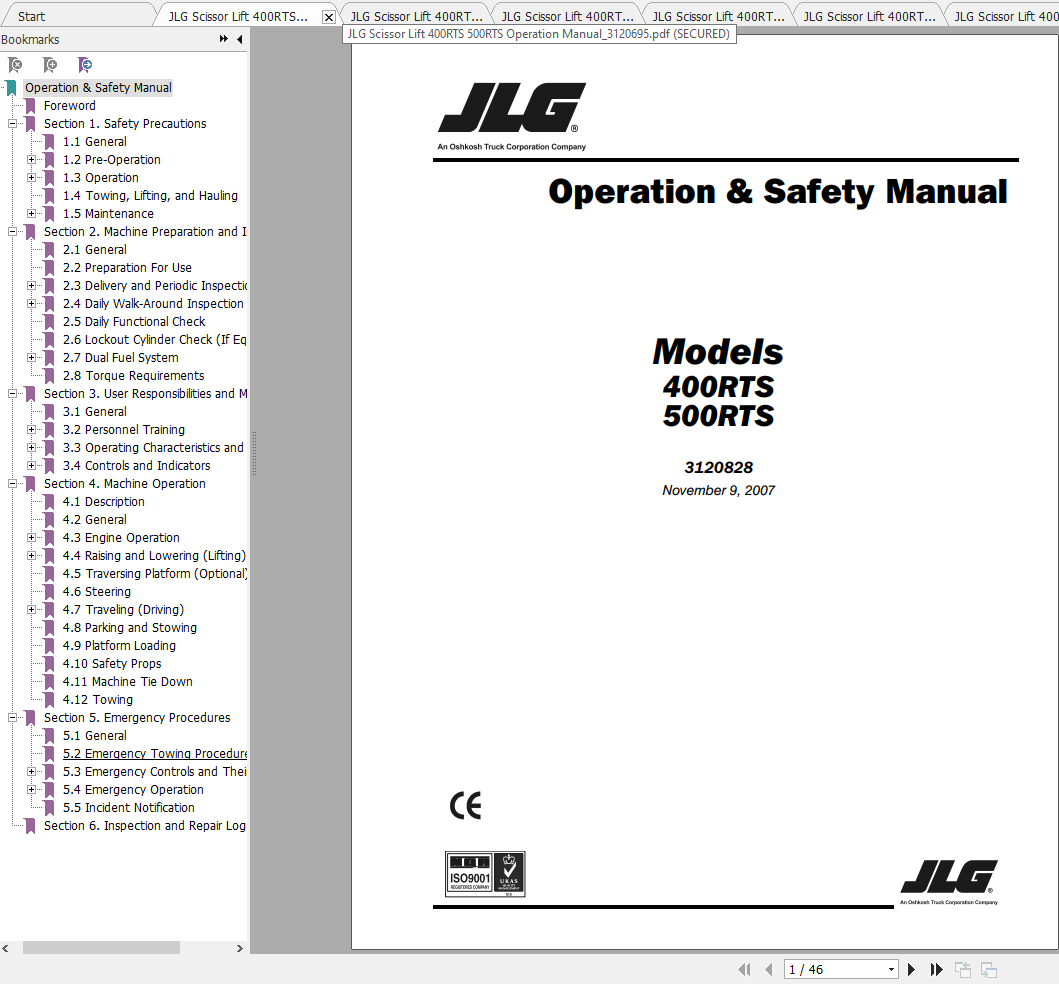1059x984 pixels.
Task: Open the page number dropdown
Action: click(892, 970)
